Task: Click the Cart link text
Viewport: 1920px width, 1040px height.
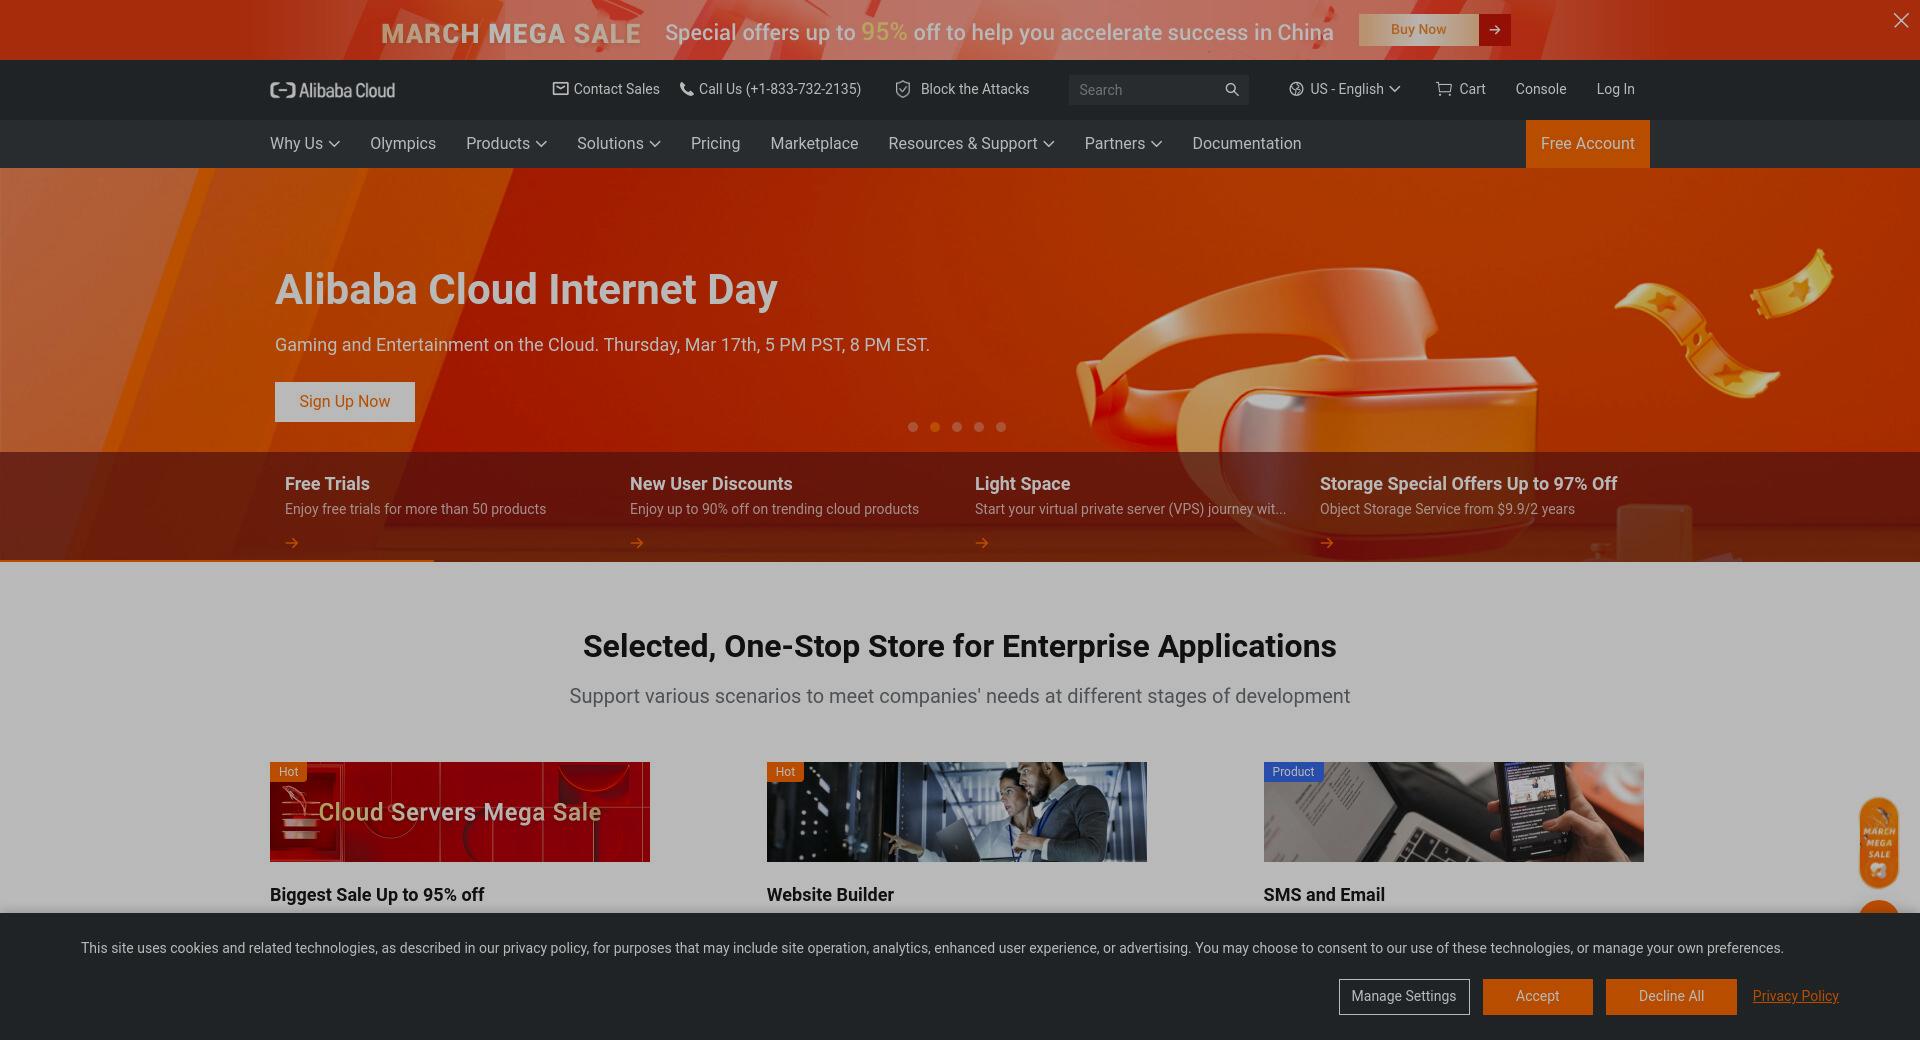Action: tap(1472, 89)
